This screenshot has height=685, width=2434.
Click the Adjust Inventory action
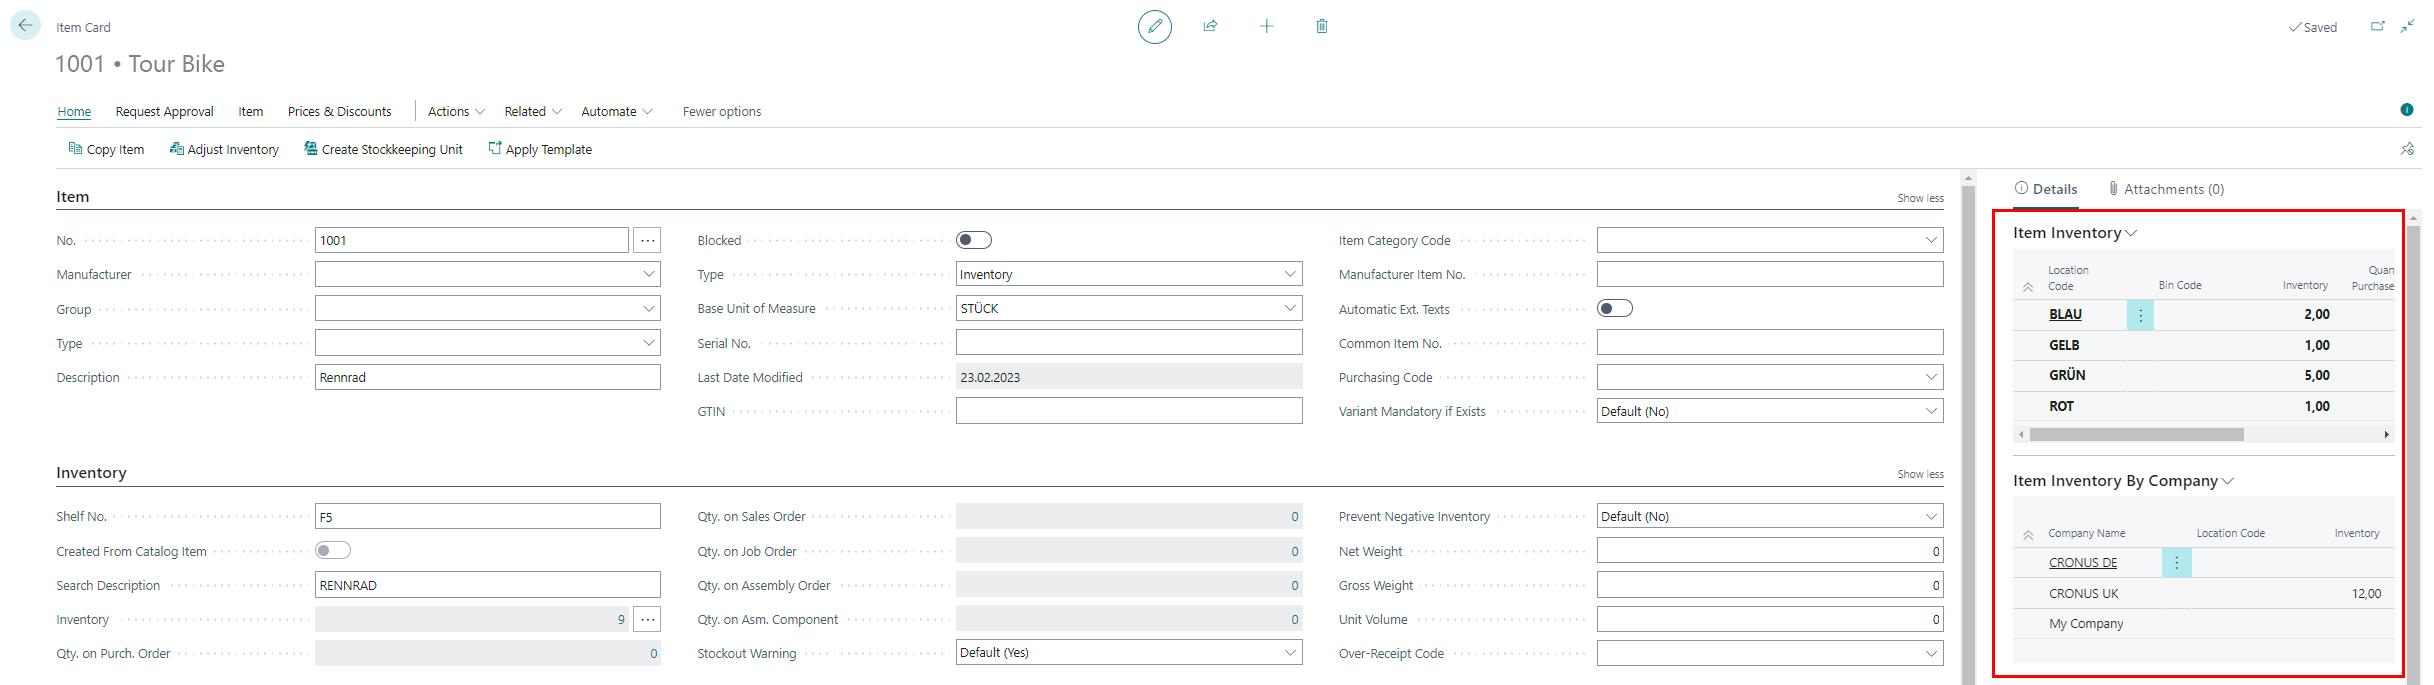(224, 149)
